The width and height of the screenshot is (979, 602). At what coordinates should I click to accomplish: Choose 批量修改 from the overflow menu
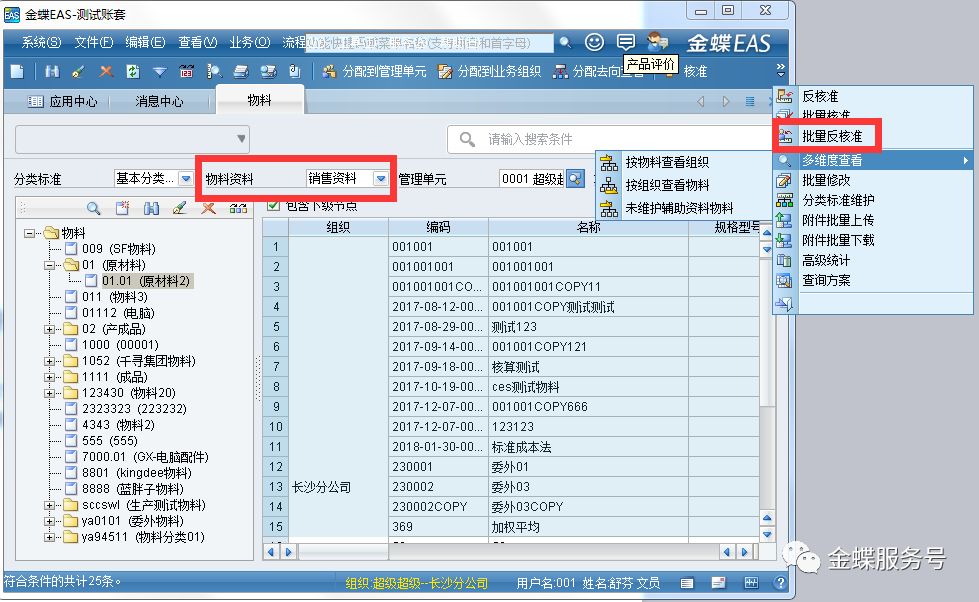tap(826, 180)
